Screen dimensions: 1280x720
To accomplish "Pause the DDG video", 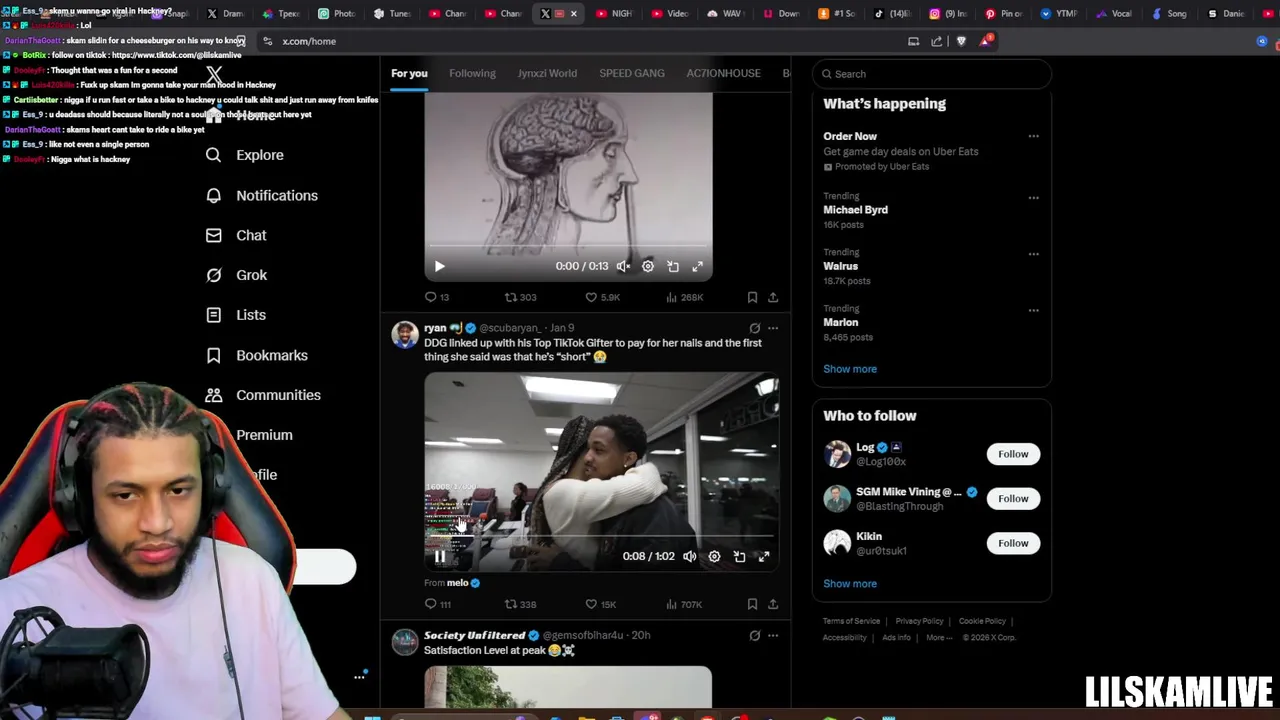I will click(439, 556).
